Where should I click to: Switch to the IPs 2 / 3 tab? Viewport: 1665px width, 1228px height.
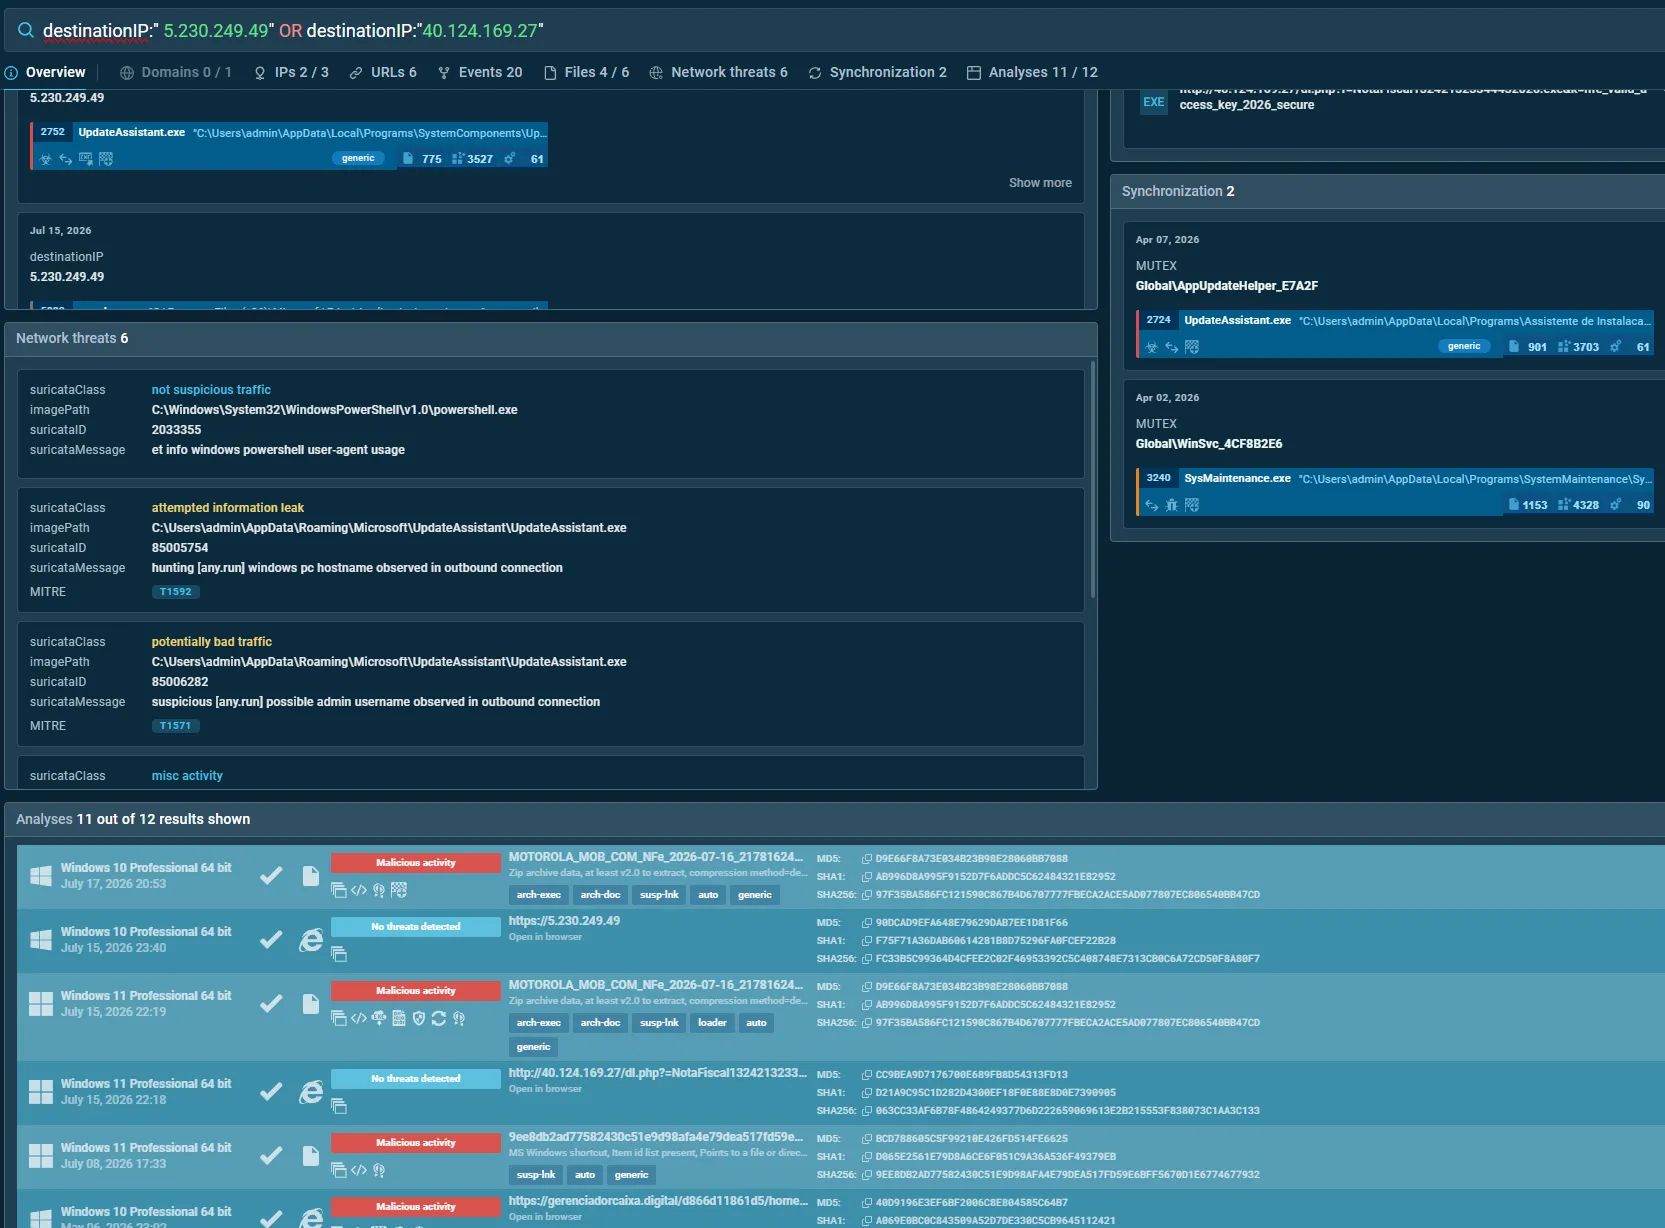[x=291, y=72]
